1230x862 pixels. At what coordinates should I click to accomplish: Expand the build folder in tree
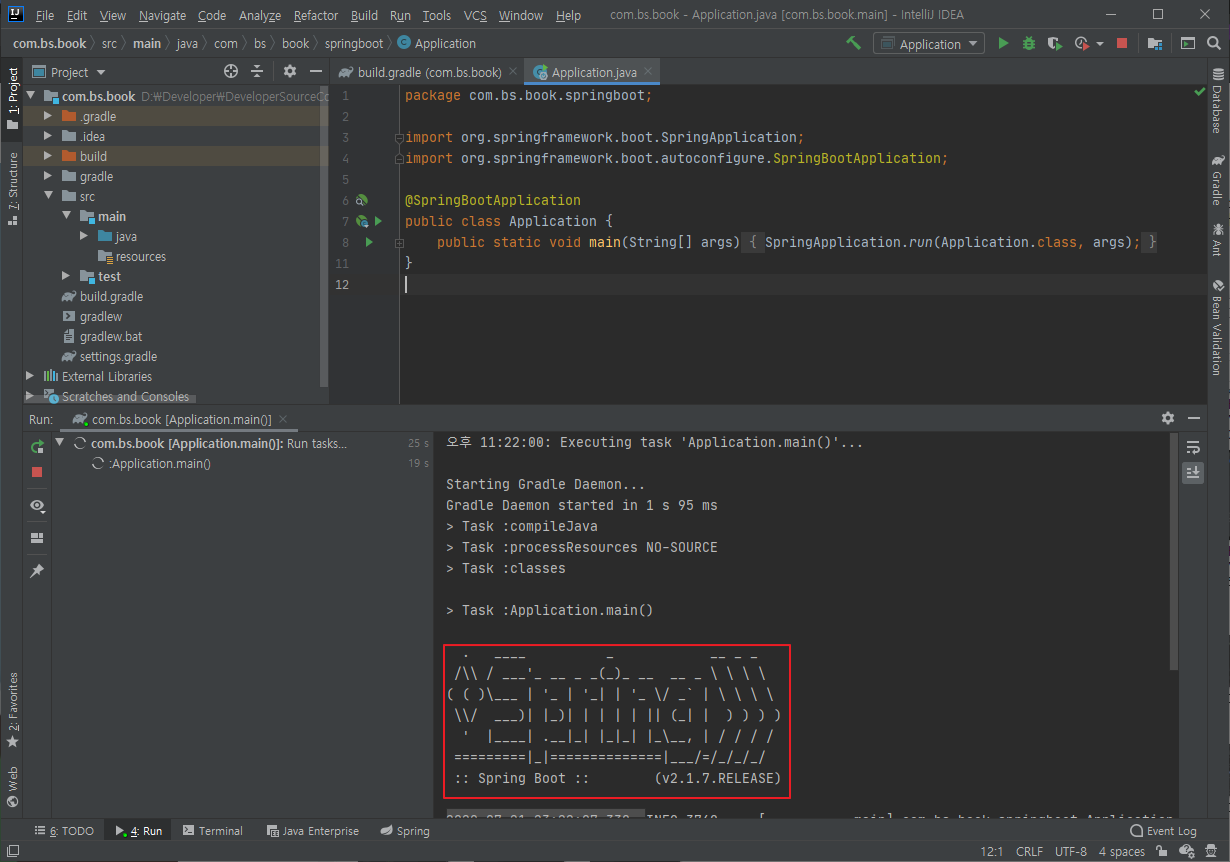(47, 156)
